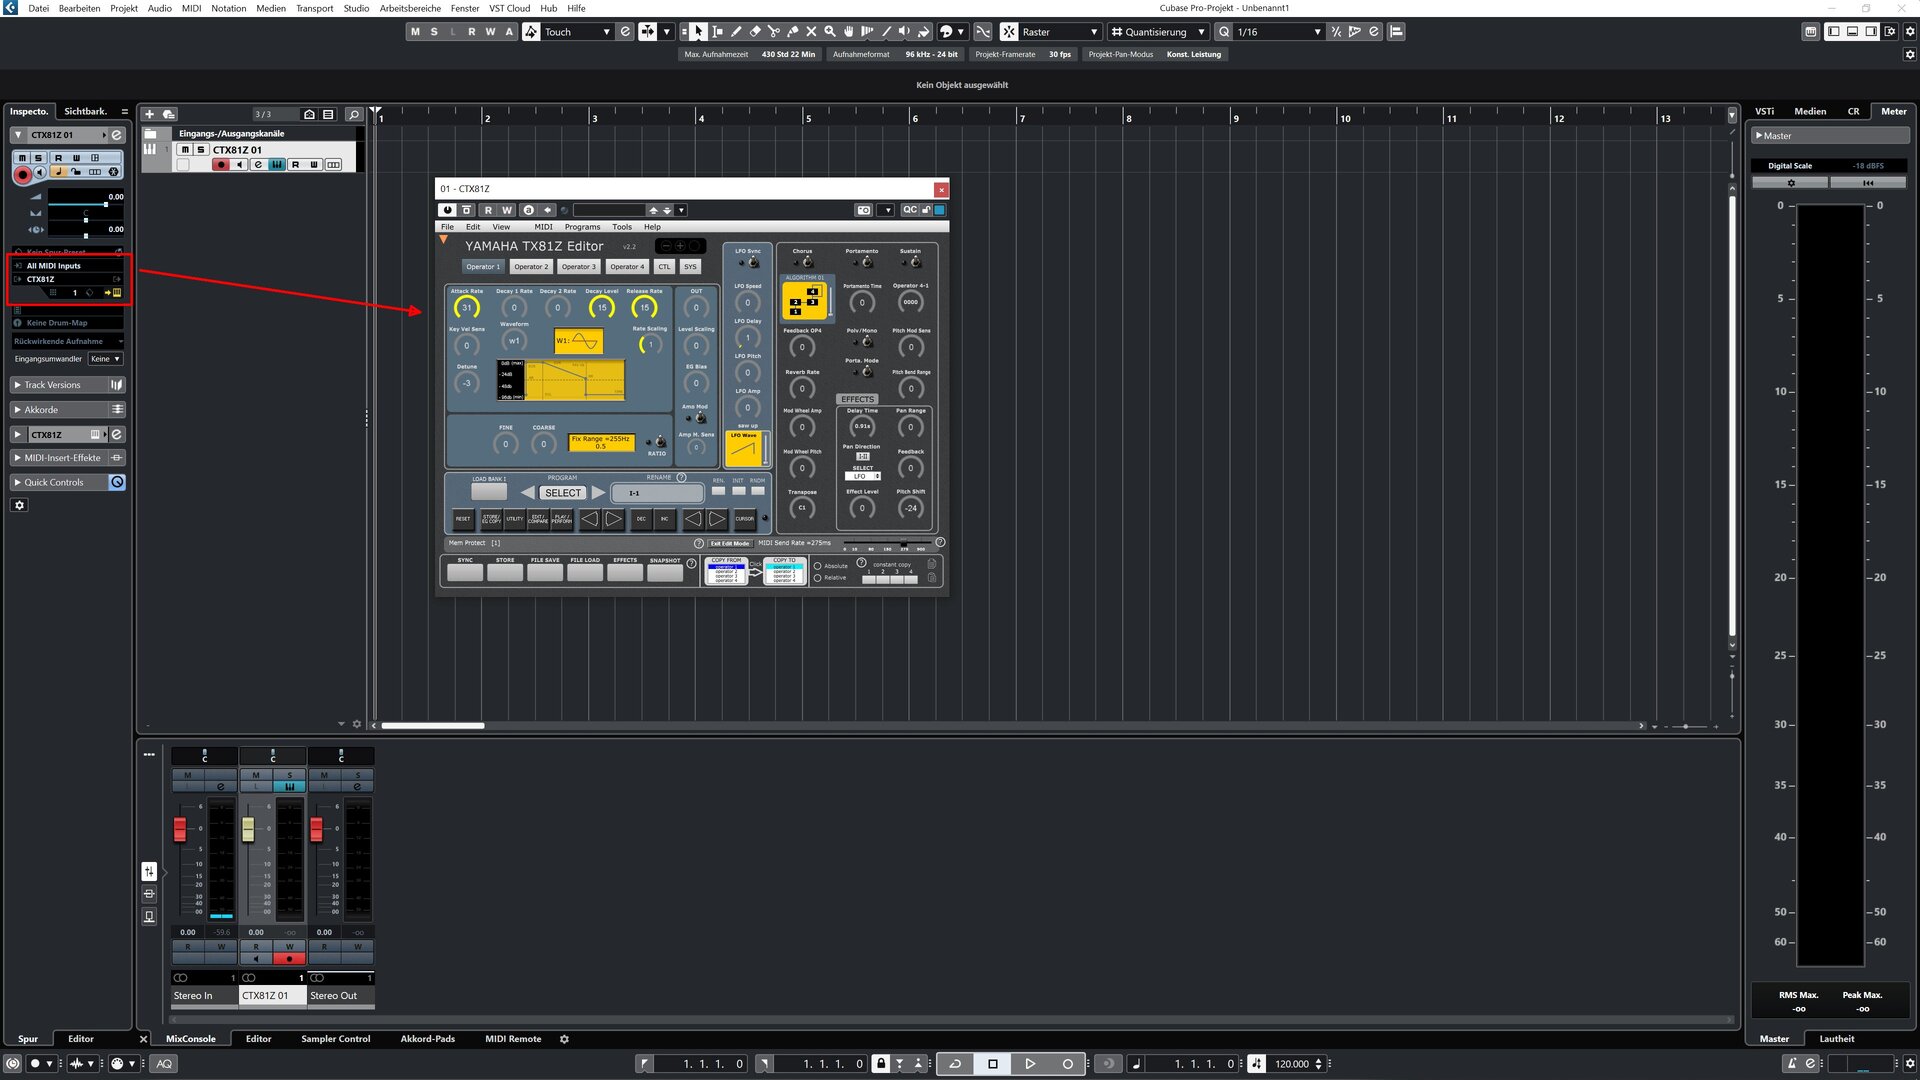Viewport: 1920px width, 1080px height.
Task: Click the Stop transport button
Action: click(993, 1064)
